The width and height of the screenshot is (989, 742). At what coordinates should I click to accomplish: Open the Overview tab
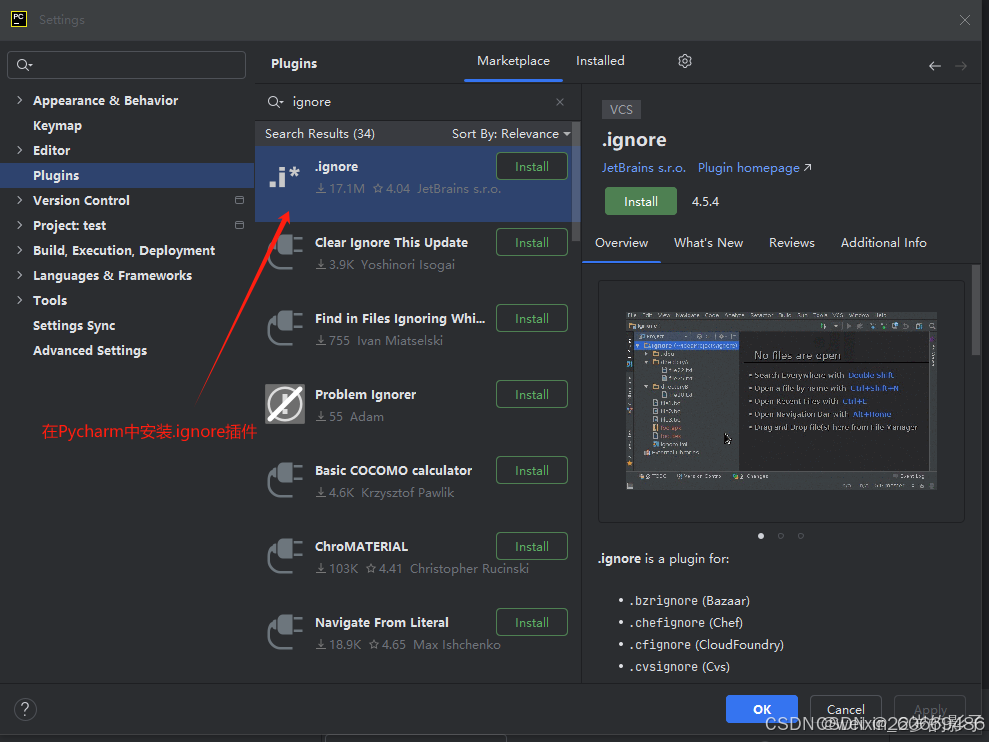(x=621, y=243)
